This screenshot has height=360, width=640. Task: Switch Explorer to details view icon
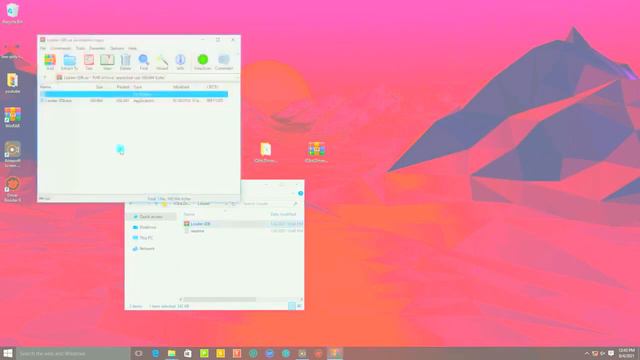coord(292,306)
